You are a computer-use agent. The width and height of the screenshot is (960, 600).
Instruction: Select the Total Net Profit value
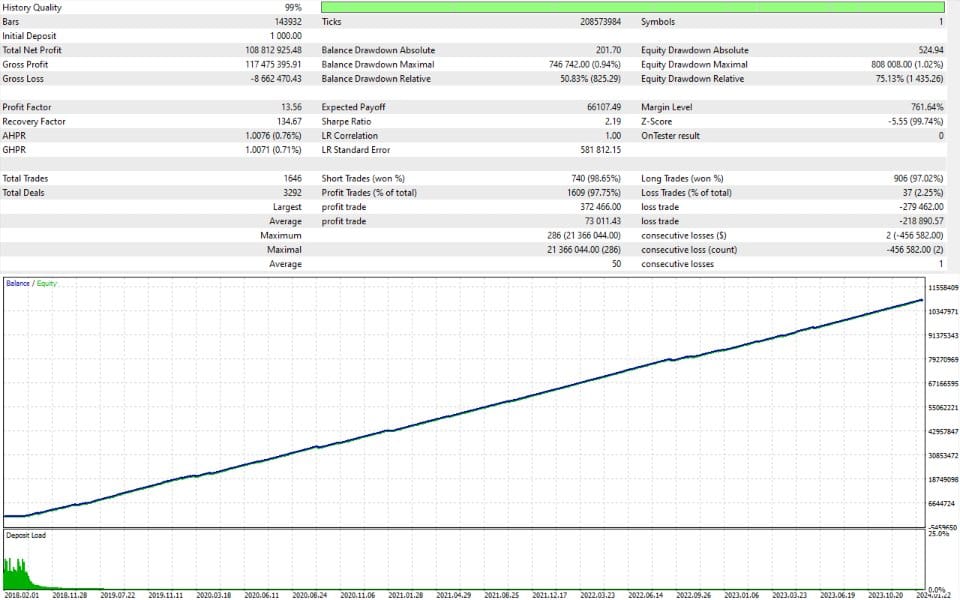pyautogui.click(x=273, y=50)
